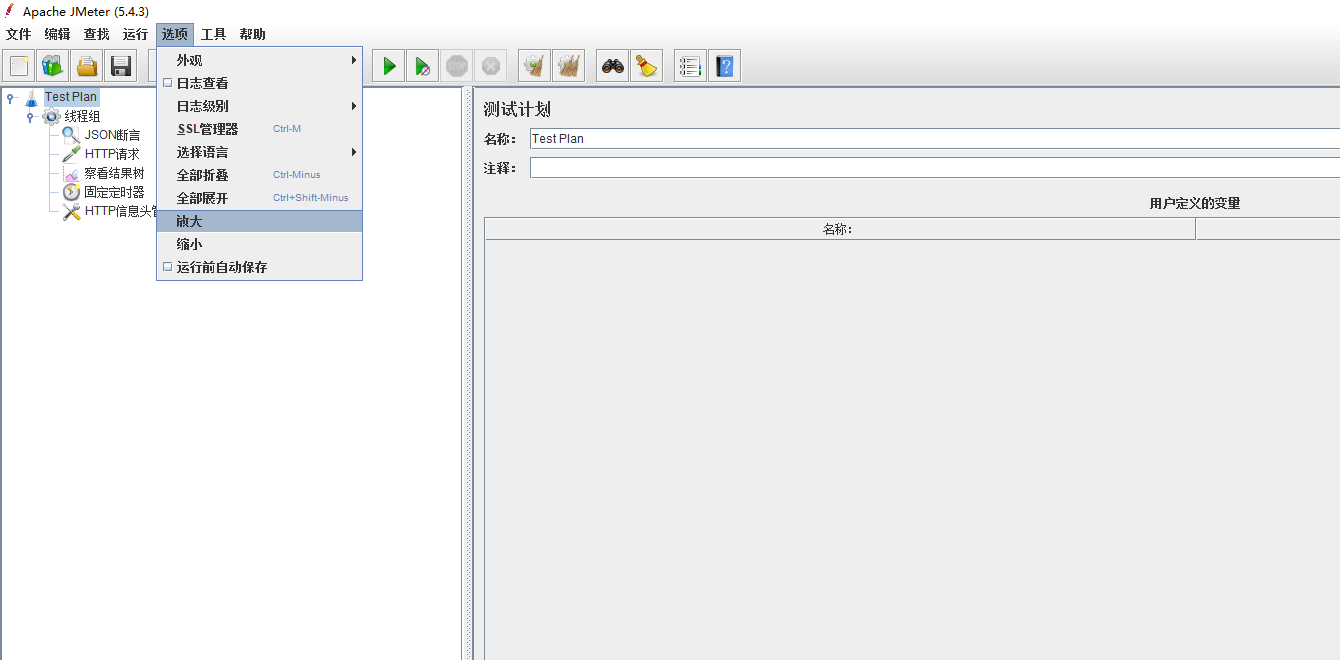Click the 名称 input field

tap(934, 138)
